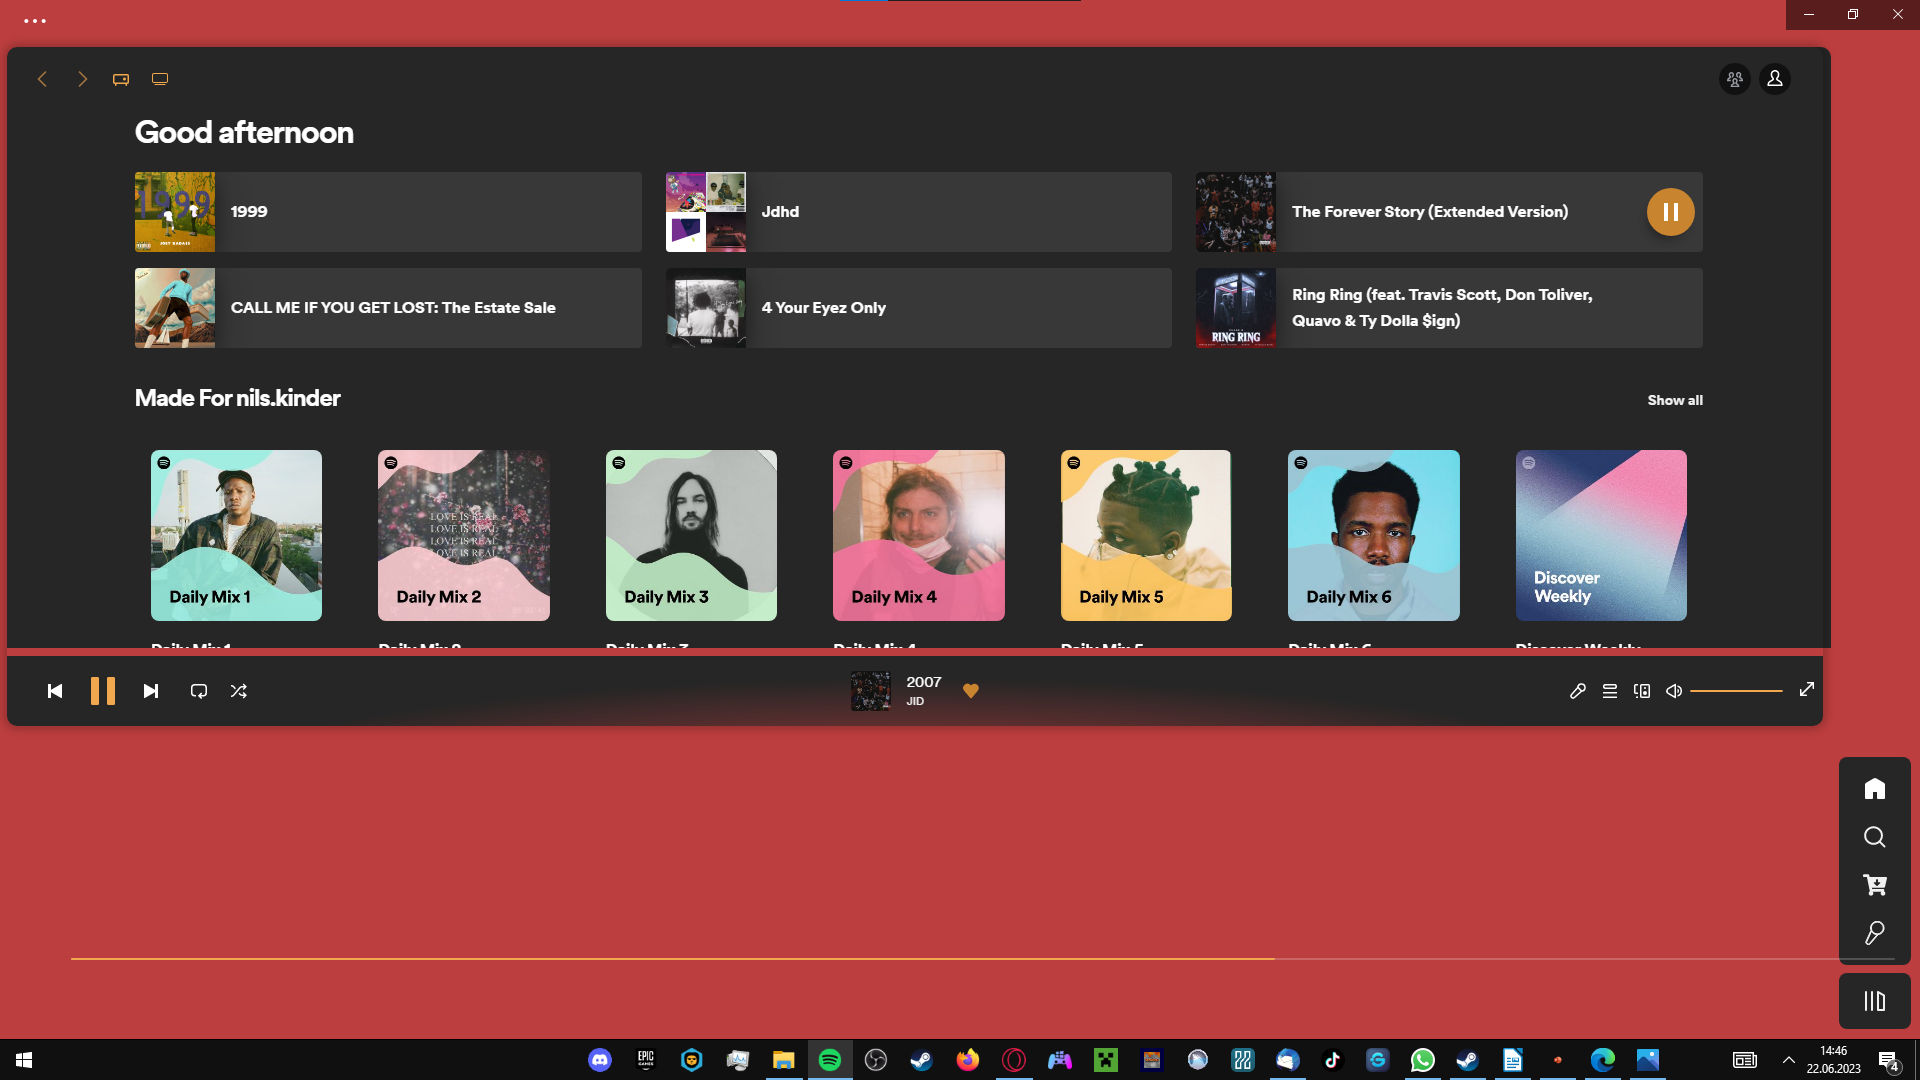Click Show all for Made For
1920x1080 pixels.
point(1674,400)
